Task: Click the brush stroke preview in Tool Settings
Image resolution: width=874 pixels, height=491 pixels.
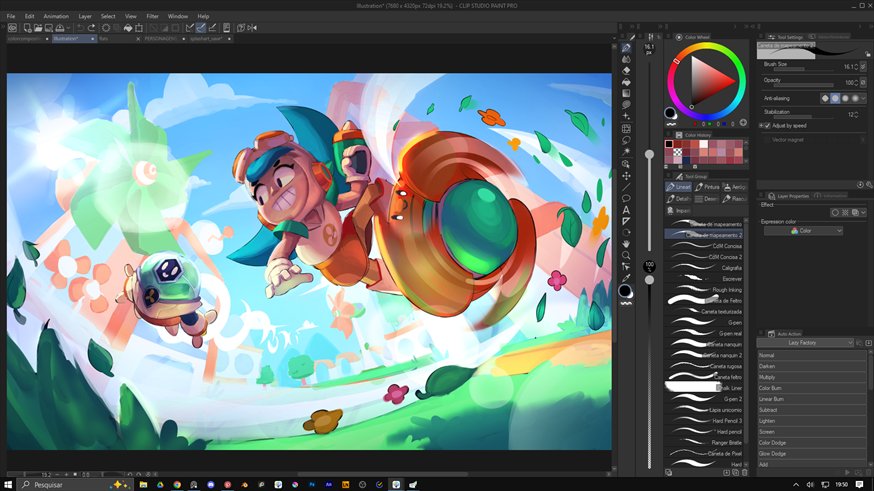Action: coord(810,51)
